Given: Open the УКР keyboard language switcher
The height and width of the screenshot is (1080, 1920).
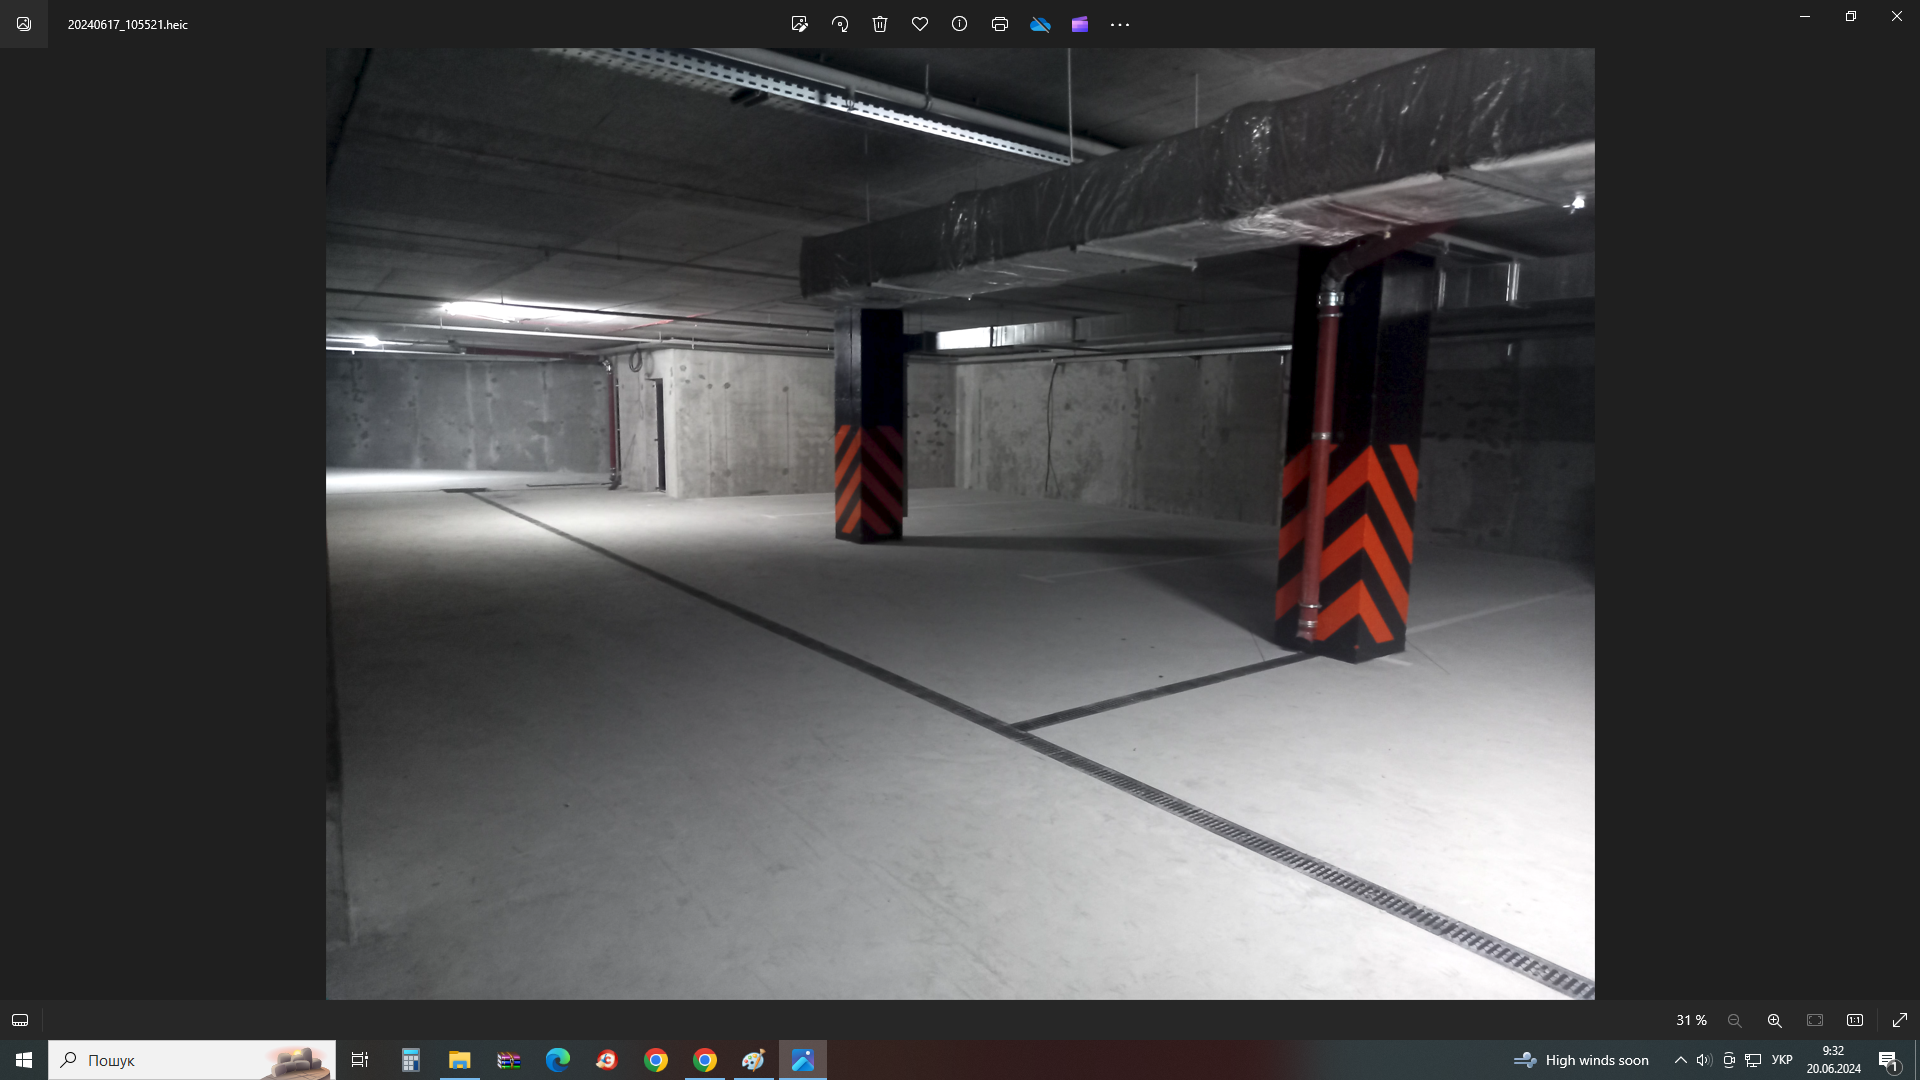Looking at the screenshot, I should pyautogui.click(x=1782, y=1060).
